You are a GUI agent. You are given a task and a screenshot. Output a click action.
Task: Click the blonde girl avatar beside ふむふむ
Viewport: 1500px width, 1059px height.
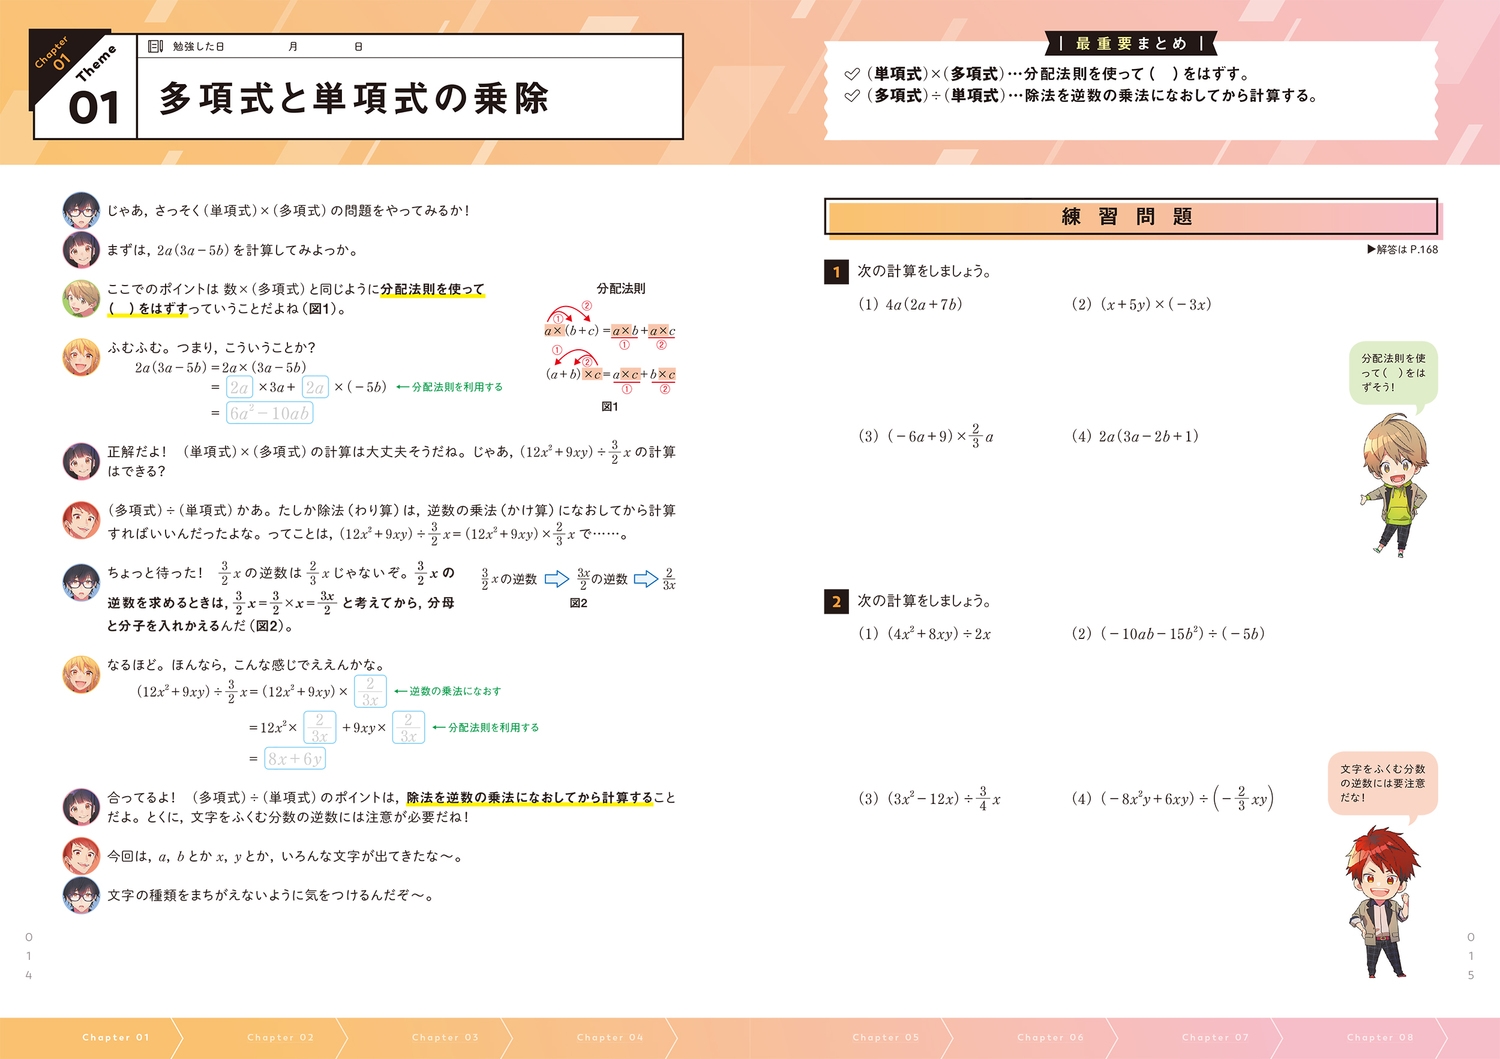(81, 357)
